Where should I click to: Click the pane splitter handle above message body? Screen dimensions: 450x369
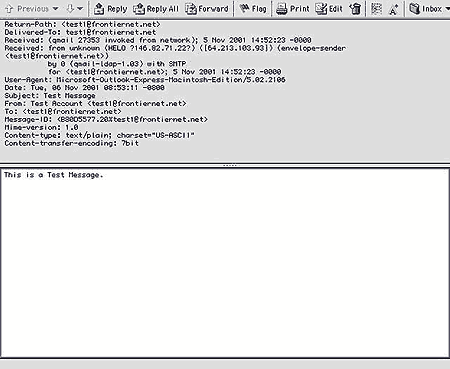230,165
